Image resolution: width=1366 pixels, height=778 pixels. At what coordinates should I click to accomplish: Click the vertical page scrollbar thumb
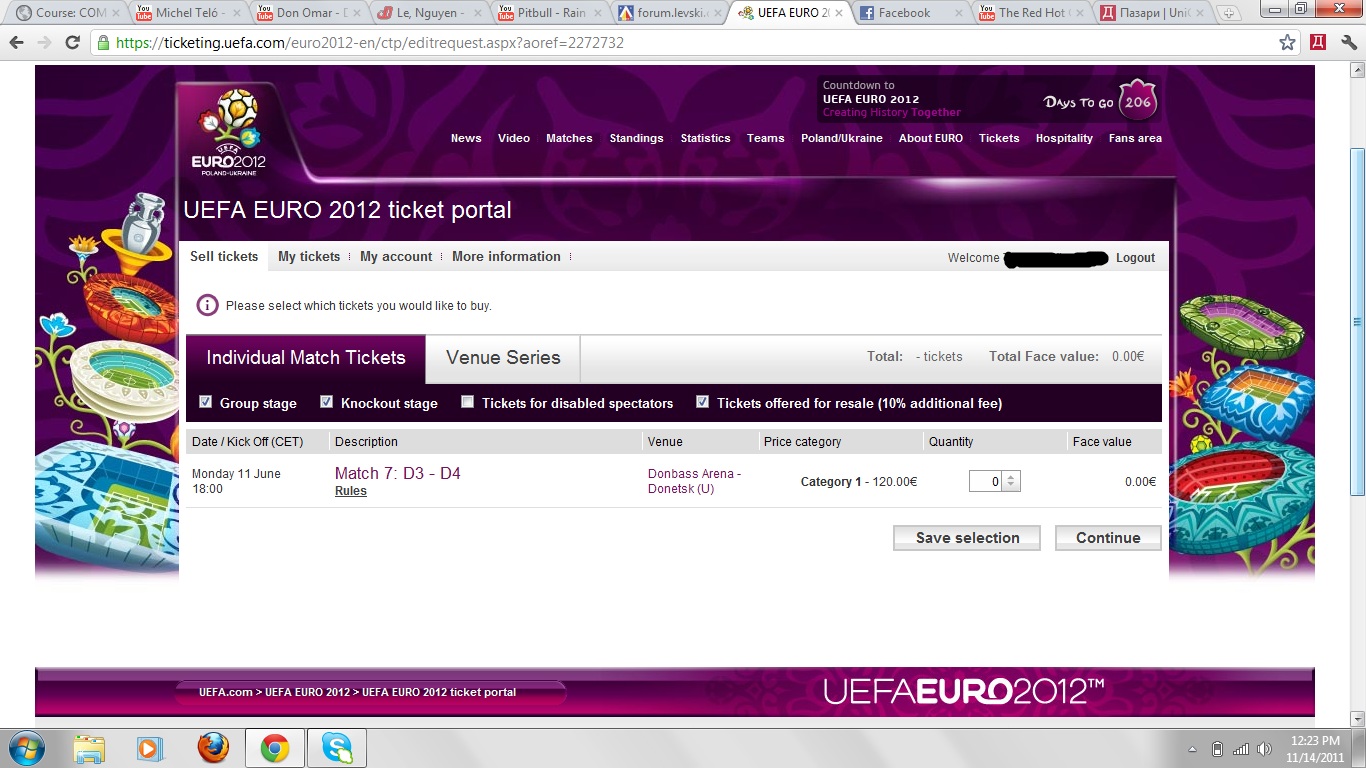pyautogui.click(x=1357, y=320)
